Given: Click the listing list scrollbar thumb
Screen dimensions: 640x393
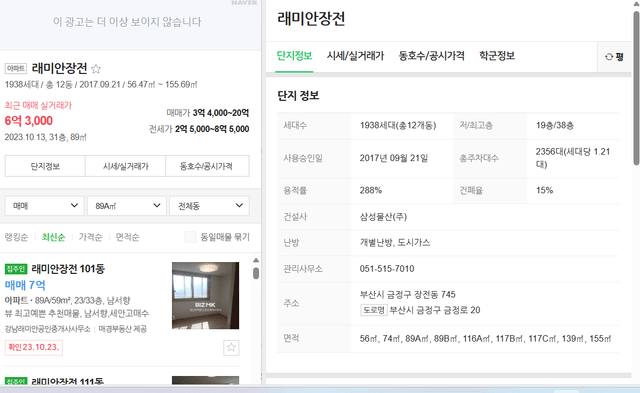Looking at the screenshot, I should click(x=256, y=273).
